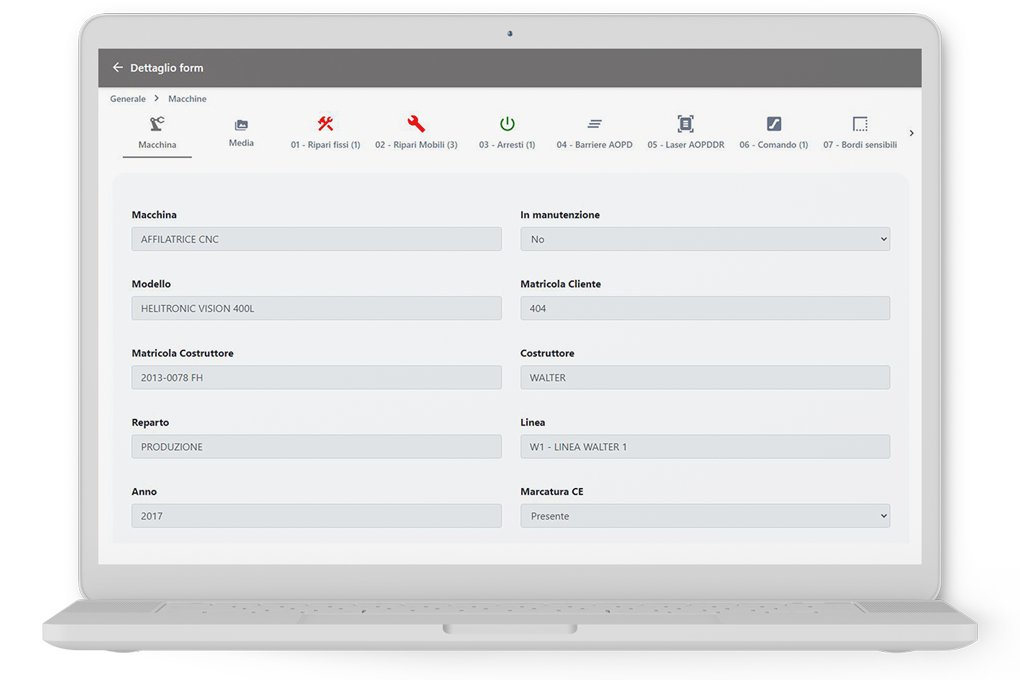Click the red wrench Ripari Mobili icon
The height and width of the screenshot is (680, 1020).
[416, 124]
